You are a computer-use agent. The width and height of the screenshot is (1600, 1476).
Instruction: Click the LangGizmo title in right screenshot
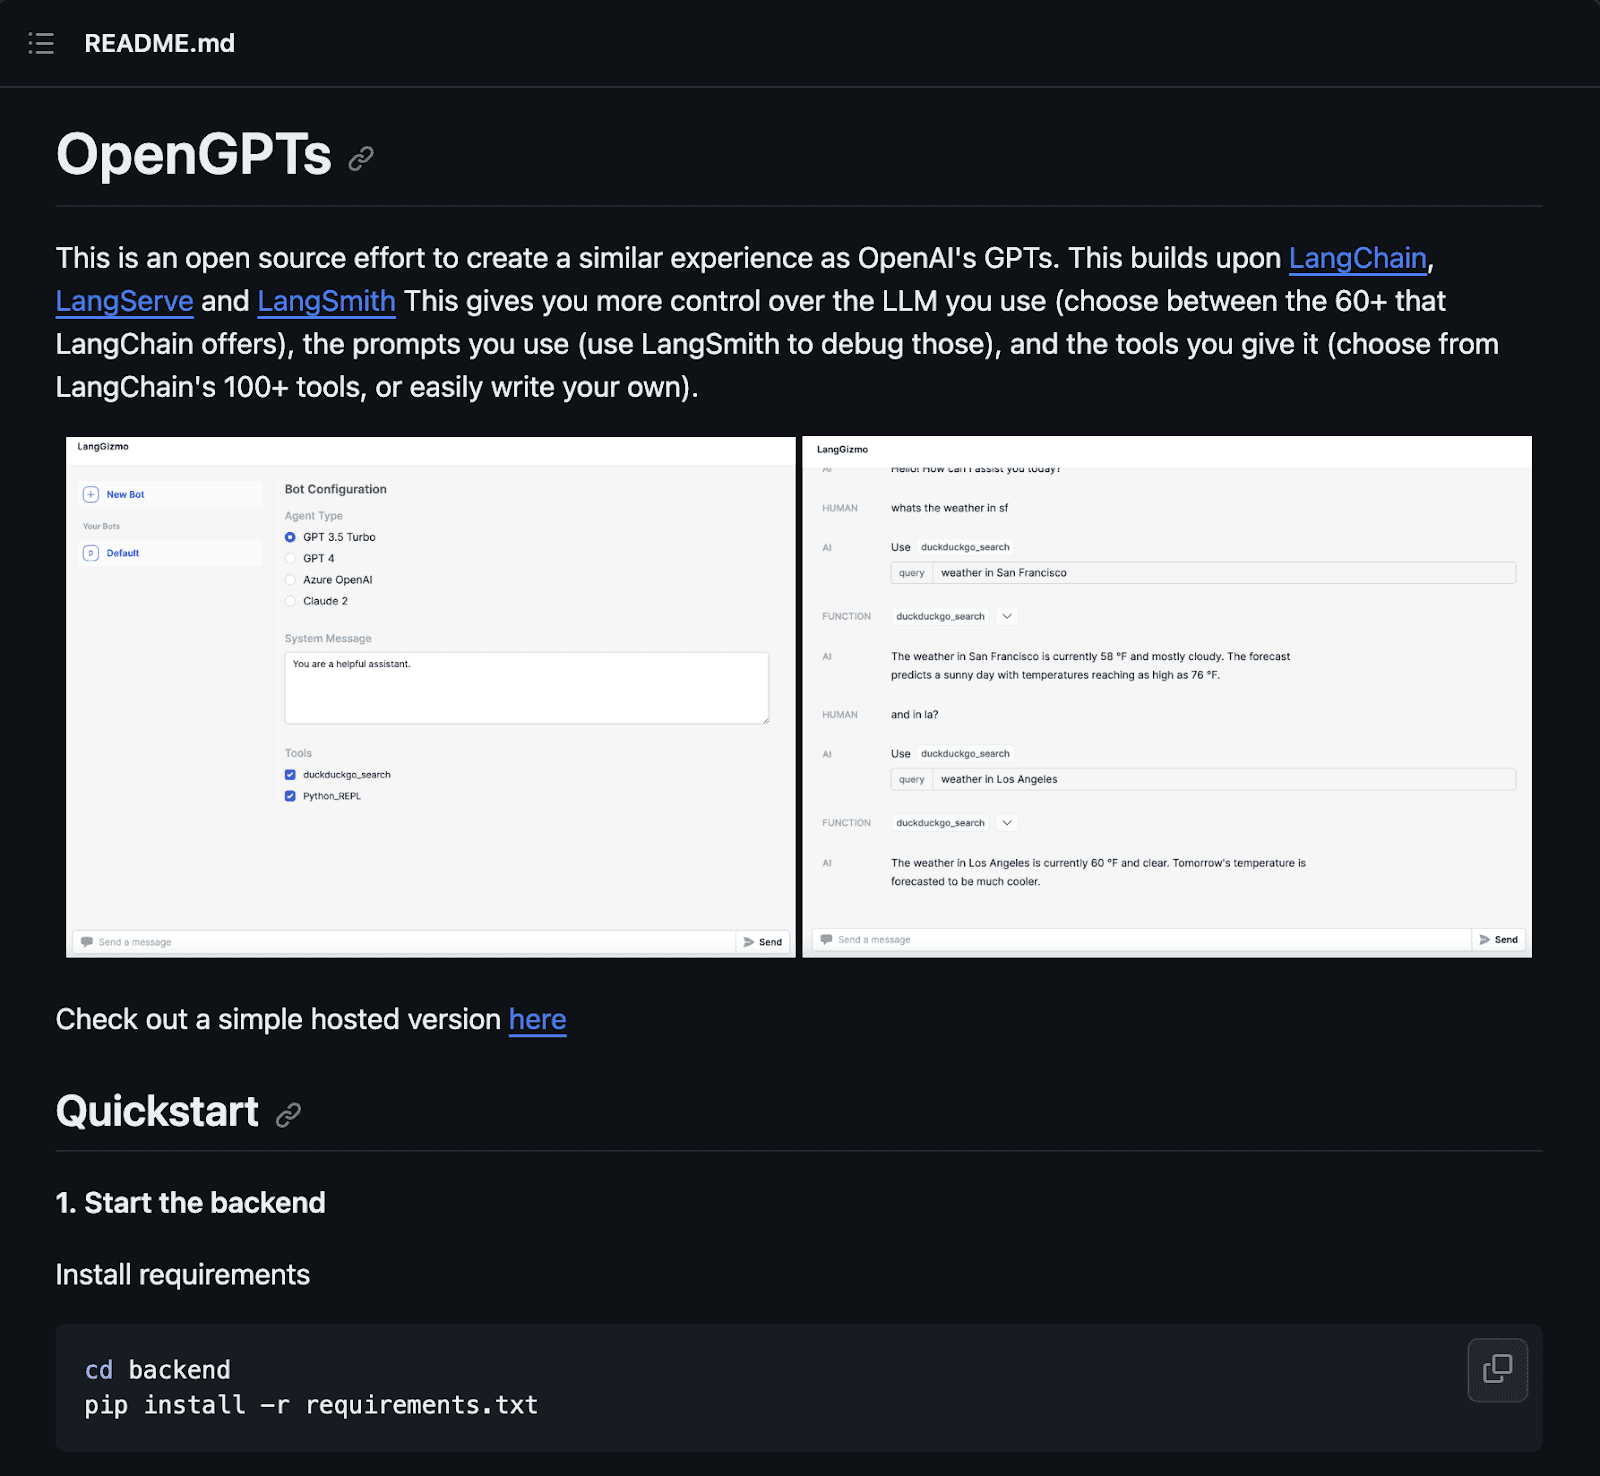coord(842,450)
